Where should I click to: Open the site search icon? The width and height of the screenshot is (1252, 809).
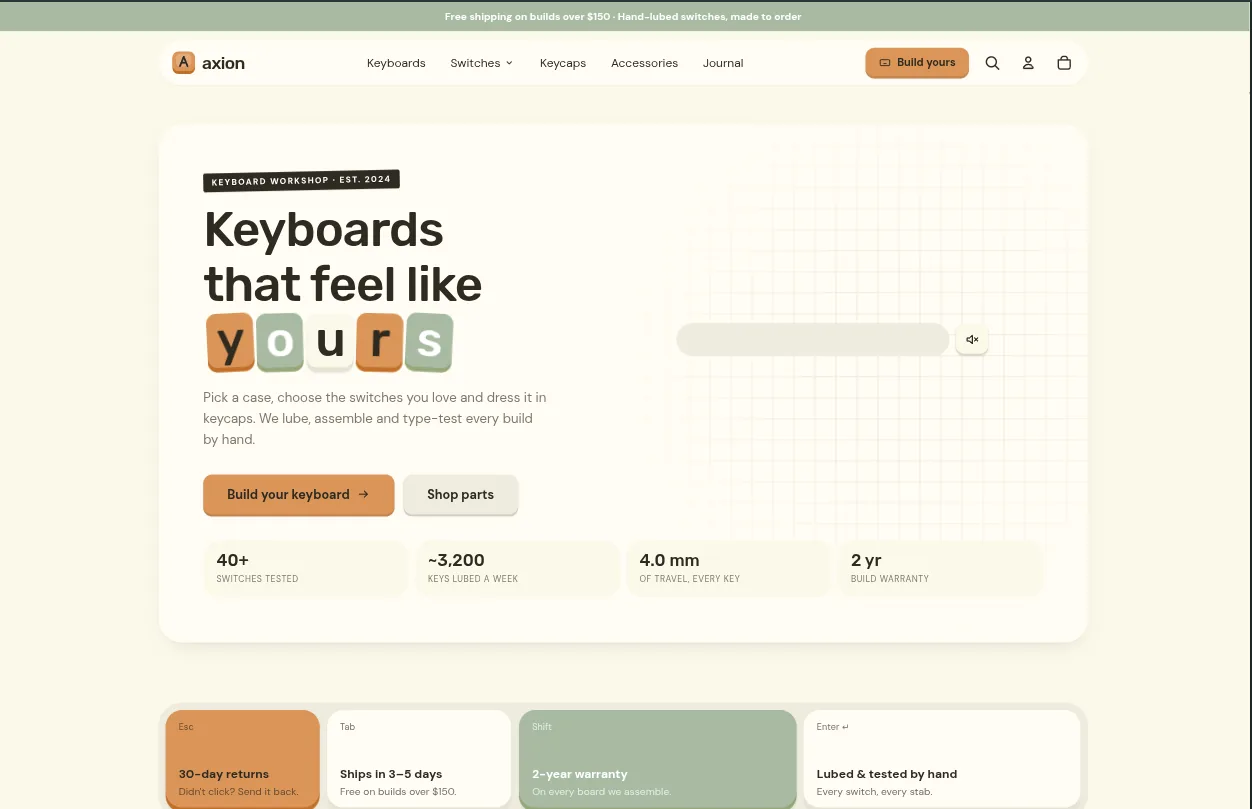click(x=992, y=63)
